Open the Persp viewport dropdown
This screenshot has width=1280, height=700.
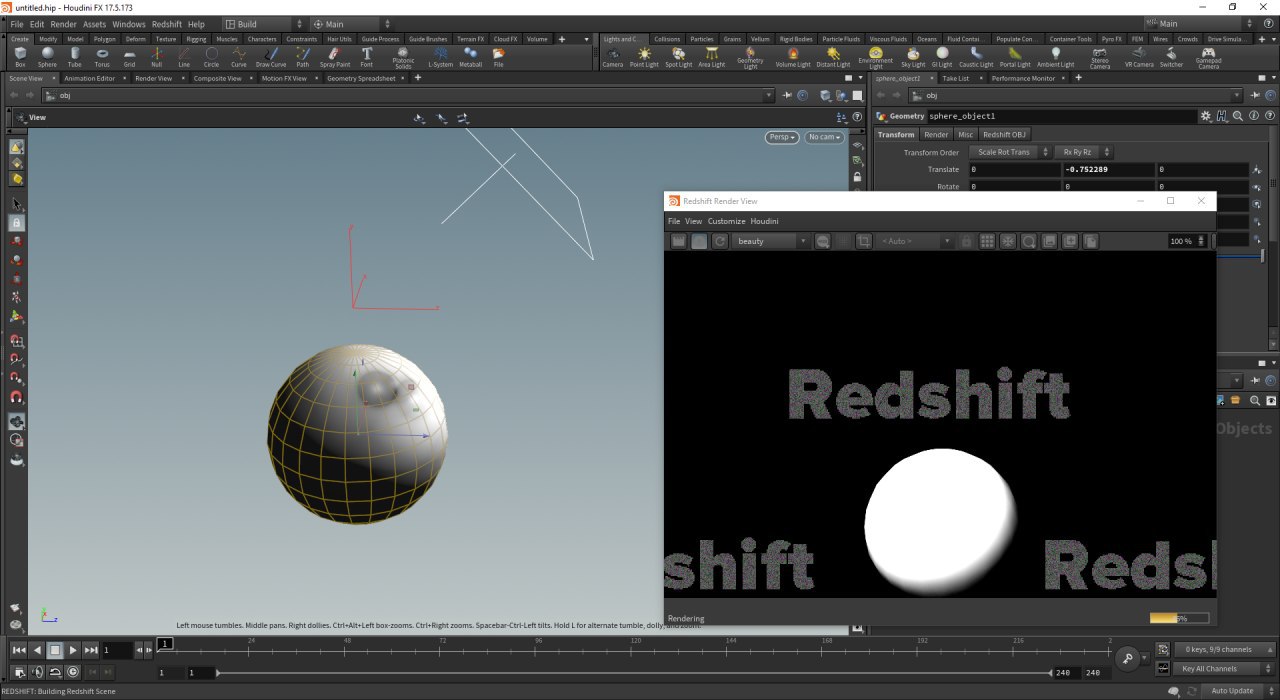point(783,137)
